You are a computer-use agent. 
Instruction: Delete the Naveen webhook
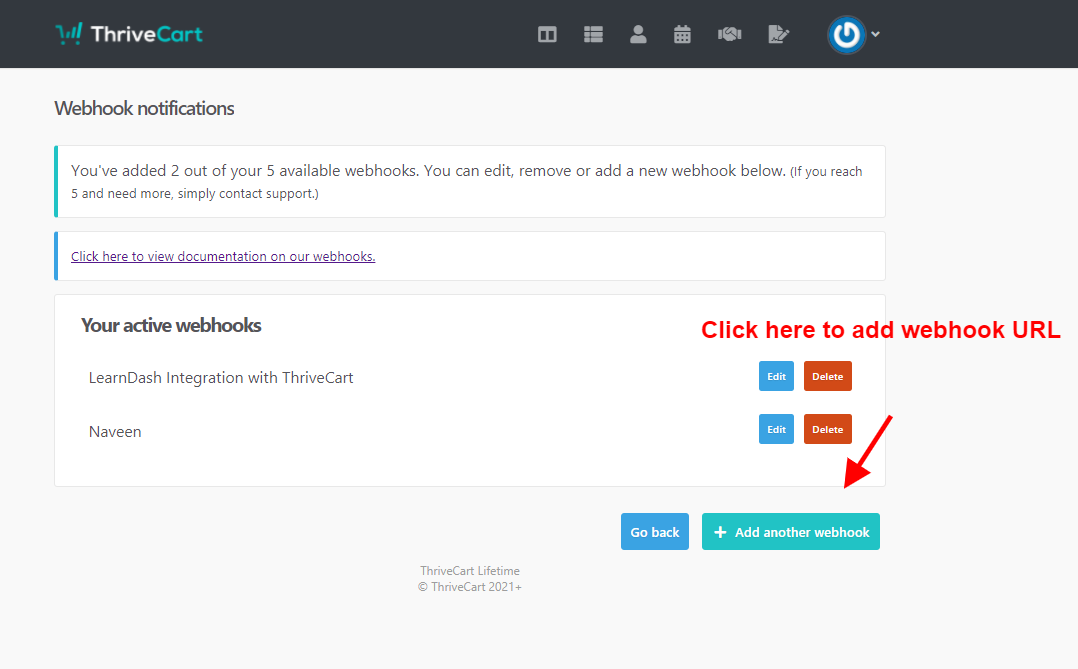pos(827,429)
